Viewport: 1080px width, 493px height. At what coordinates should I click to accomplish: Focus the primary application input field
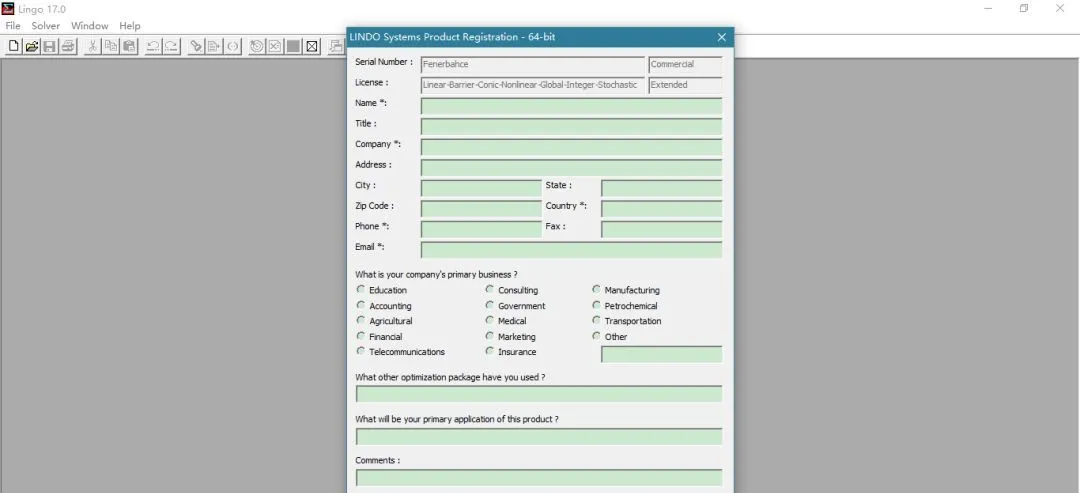click(x=539, y=437)
